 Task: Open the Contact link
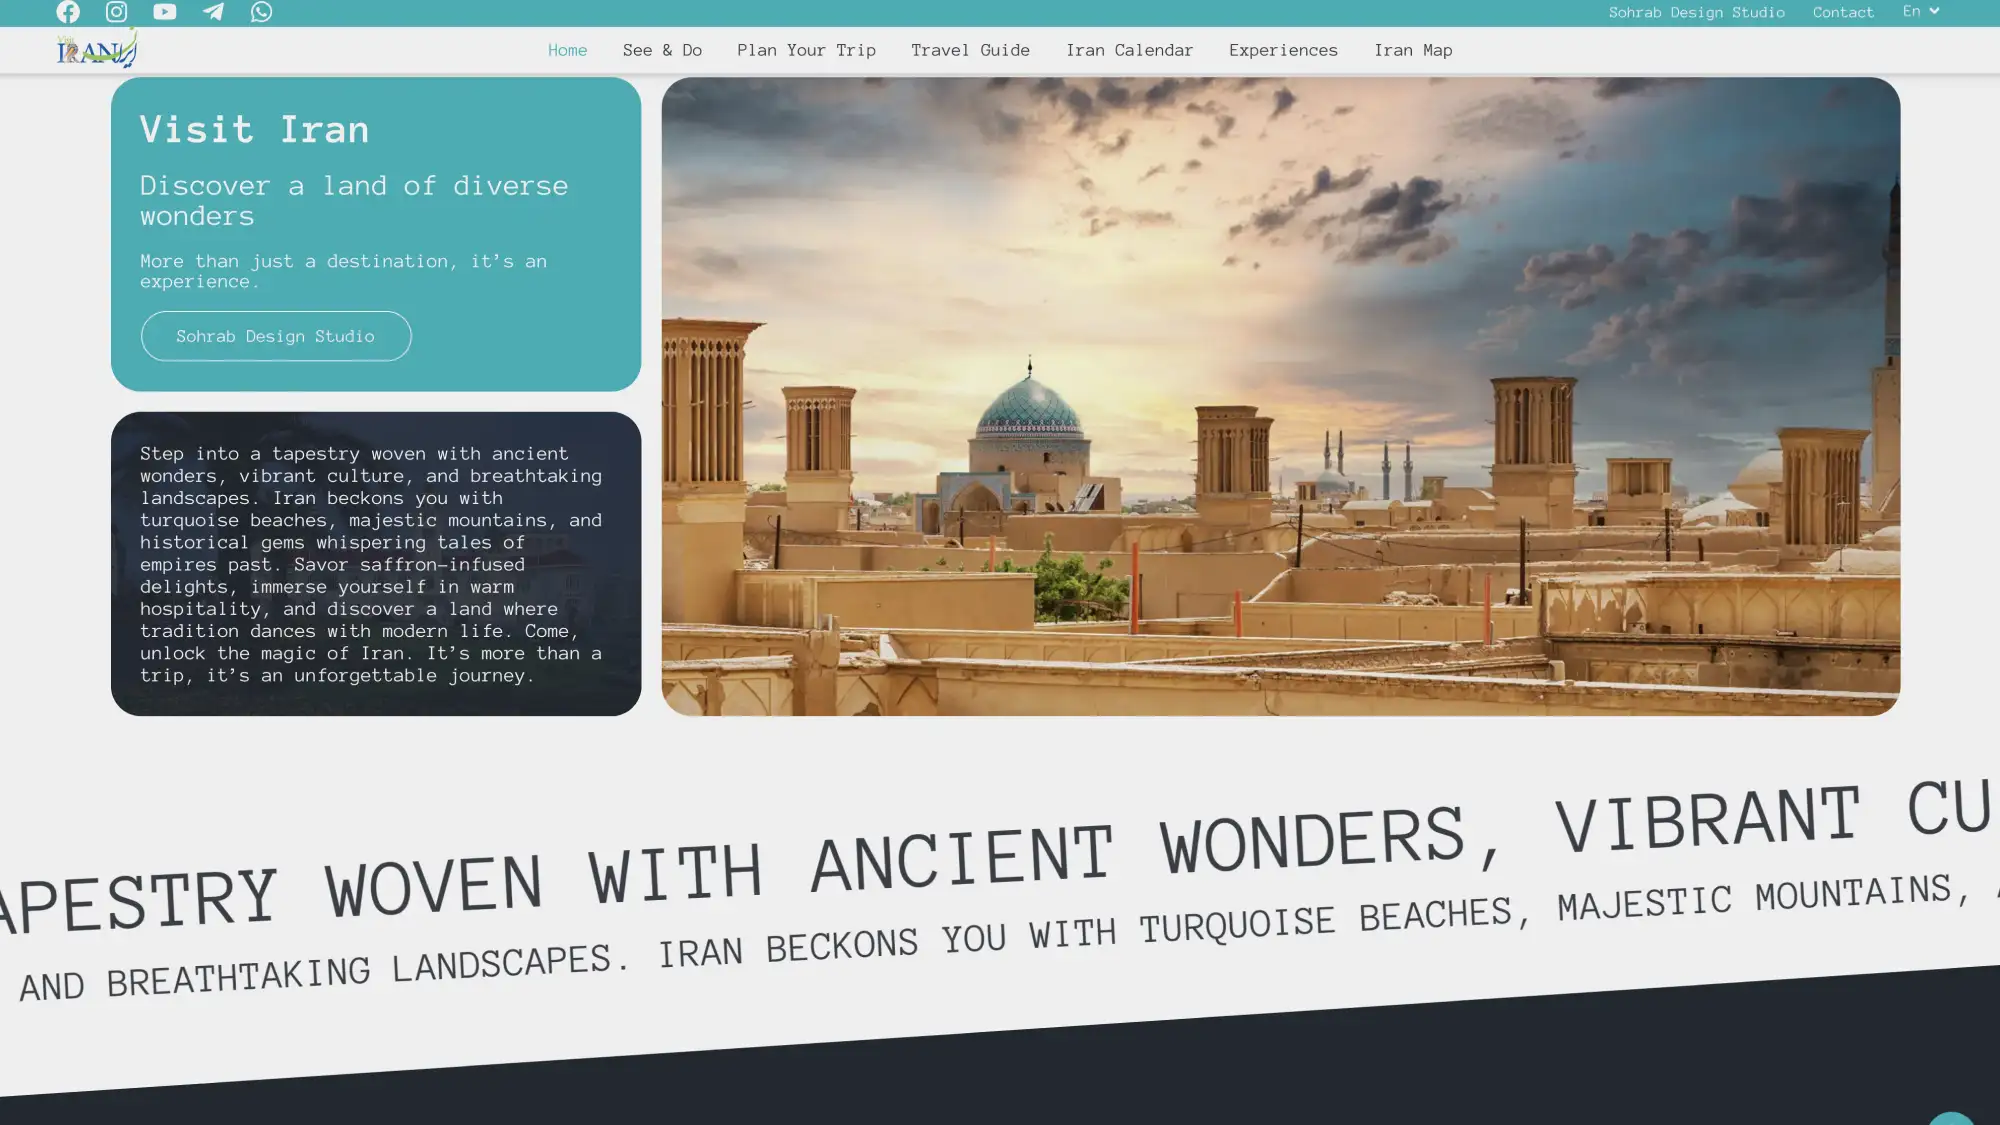click(1843, 12)
